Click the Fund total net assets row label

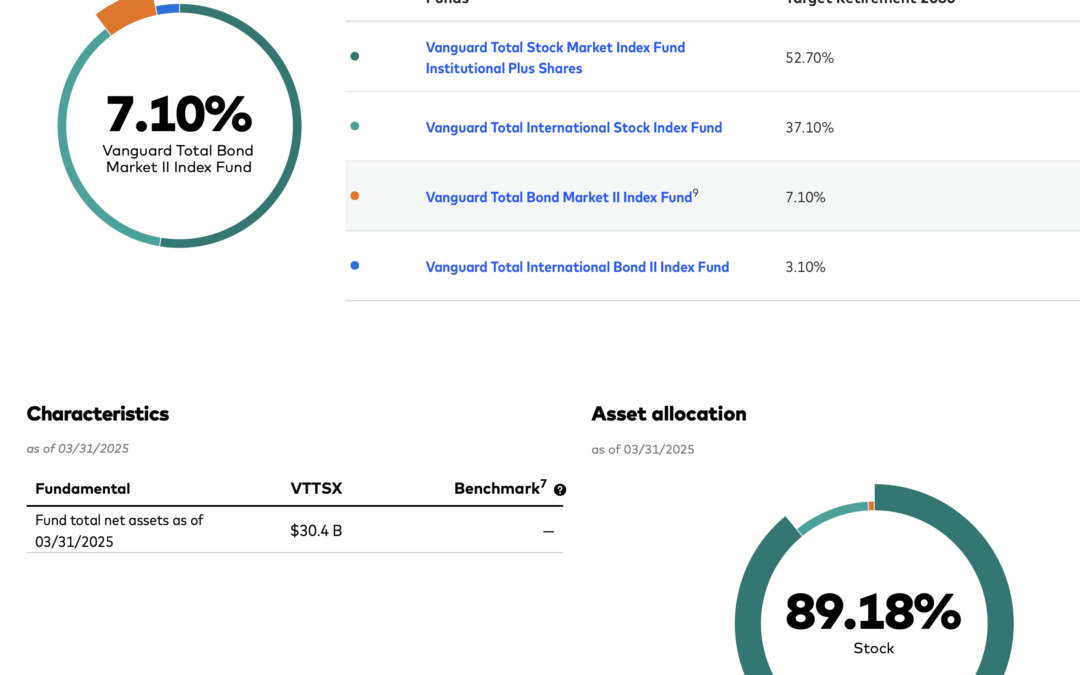coord(119,531)
